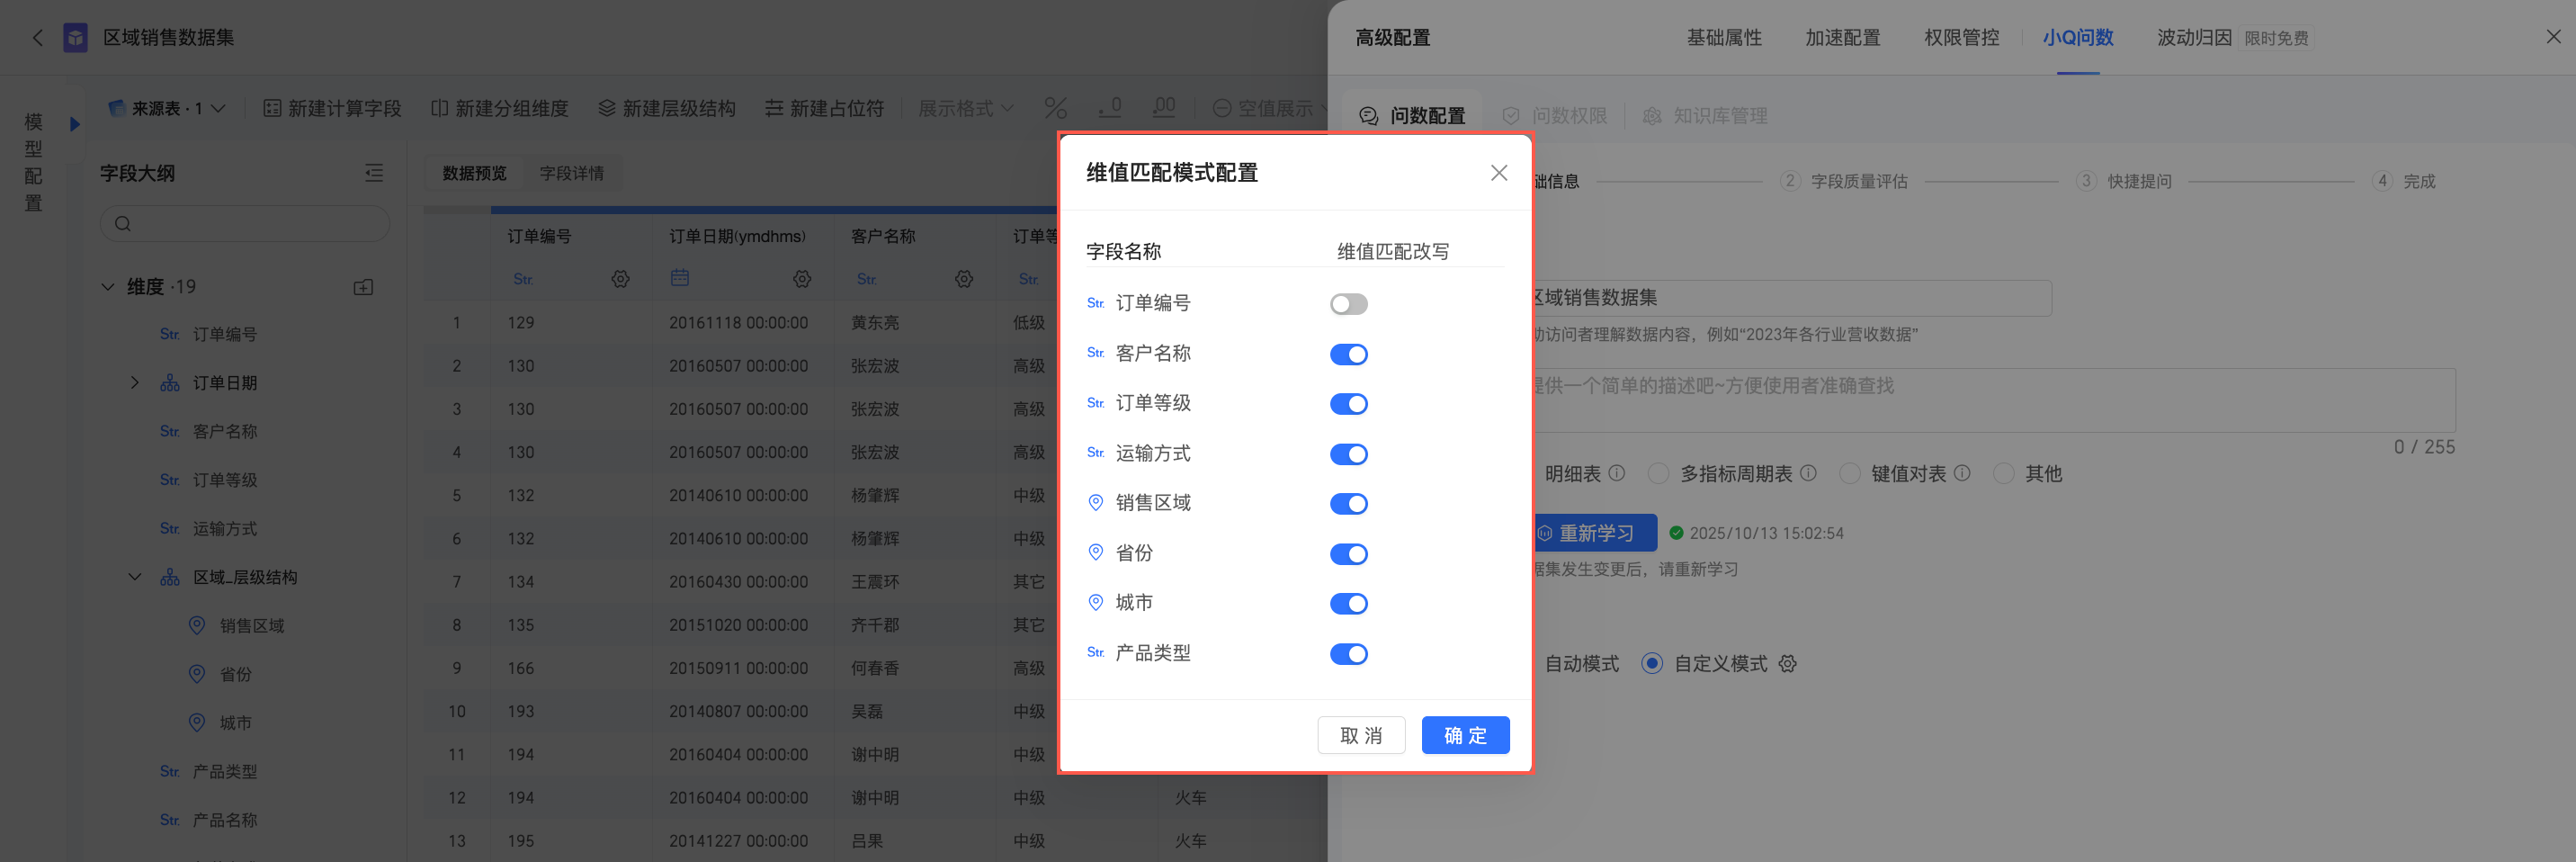The height and width of the screenshot is (862, 2576).
Task: Select the 自定义模式 radio button
Action: (1652, 664)
